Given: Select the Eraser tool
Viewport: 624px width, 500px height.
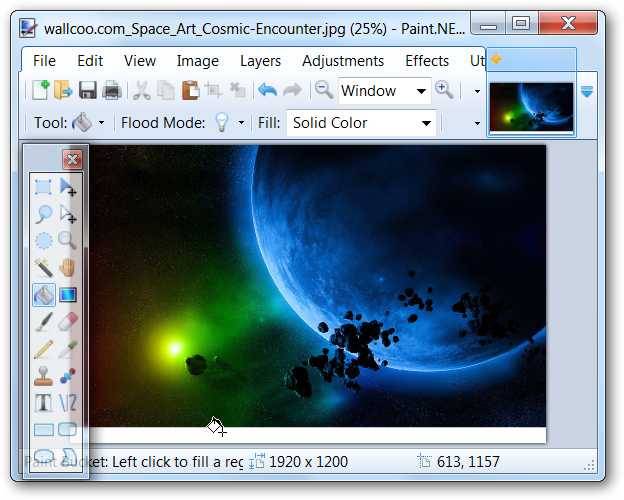Looking at the screenshot, I should tap(68, 322).
